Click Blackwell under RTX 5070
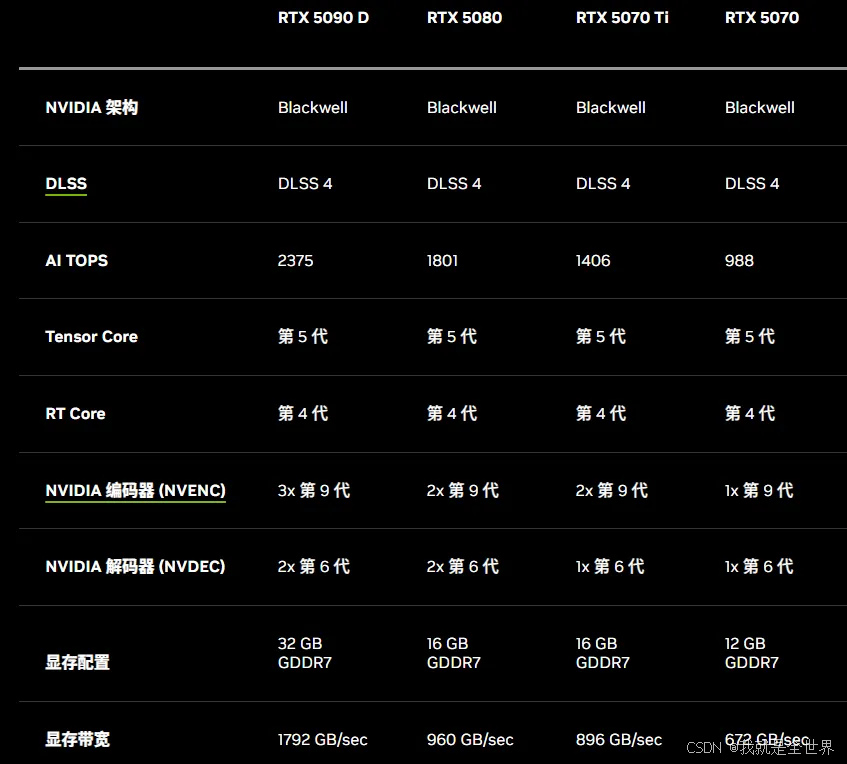Viewport: 847px width, 764px height. (760, 108)
